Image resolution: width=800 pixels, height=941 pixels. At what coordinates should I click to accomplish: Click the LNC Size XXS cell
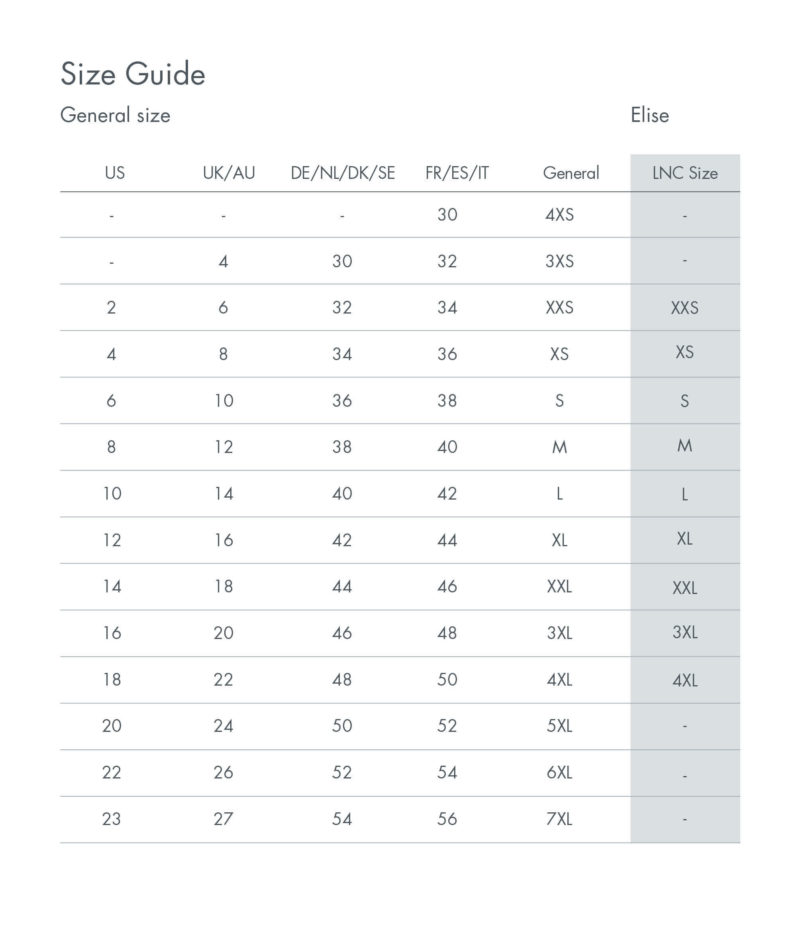(x=685, y=308)
